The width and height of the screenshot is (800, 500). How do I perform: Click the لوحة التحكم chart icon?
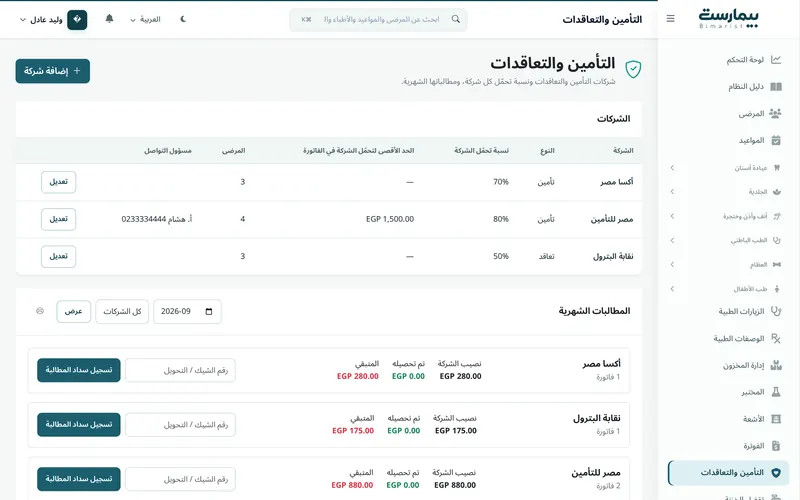click(x=776, y=60)
